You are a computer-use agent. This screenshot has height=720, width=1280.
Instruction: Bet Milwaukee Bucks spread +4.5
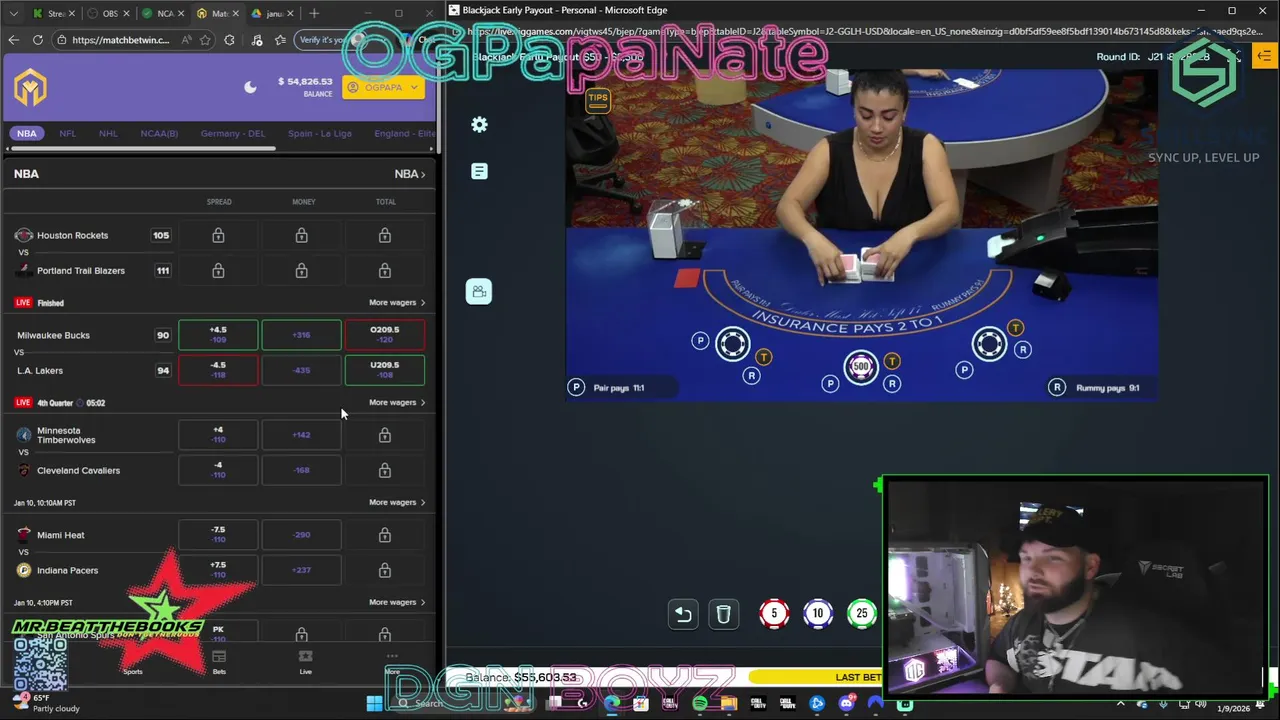click(x=218, y=335)
